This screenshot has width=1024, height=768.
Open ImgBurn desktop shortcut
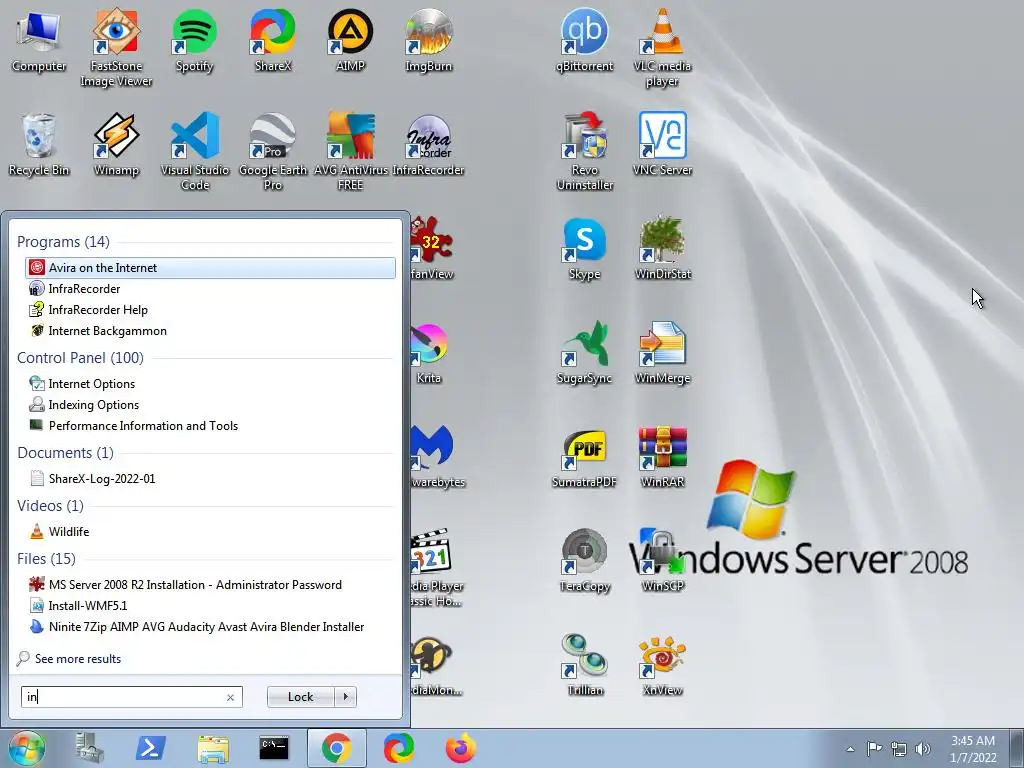[428, 40]
